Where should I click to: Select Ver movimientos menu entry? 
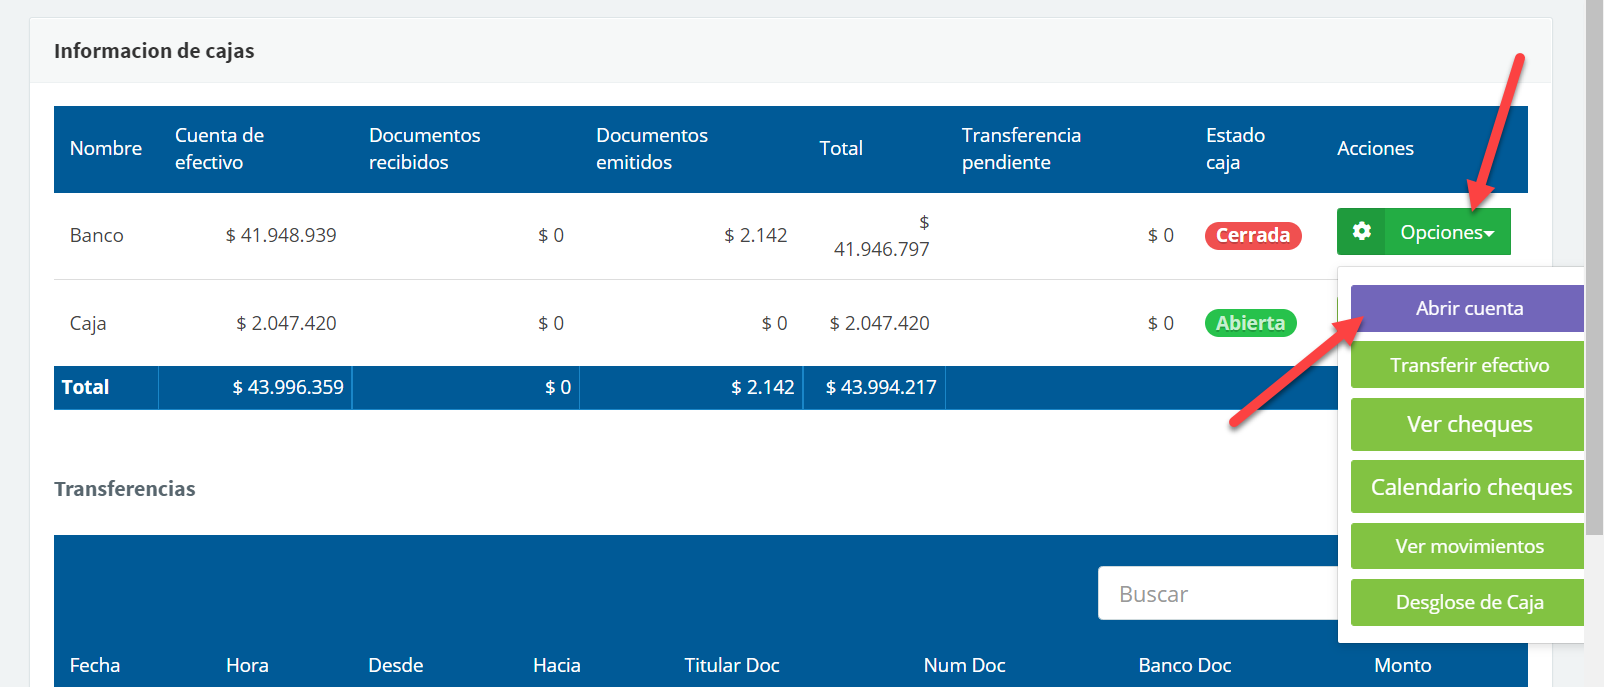pos(1468,546)
